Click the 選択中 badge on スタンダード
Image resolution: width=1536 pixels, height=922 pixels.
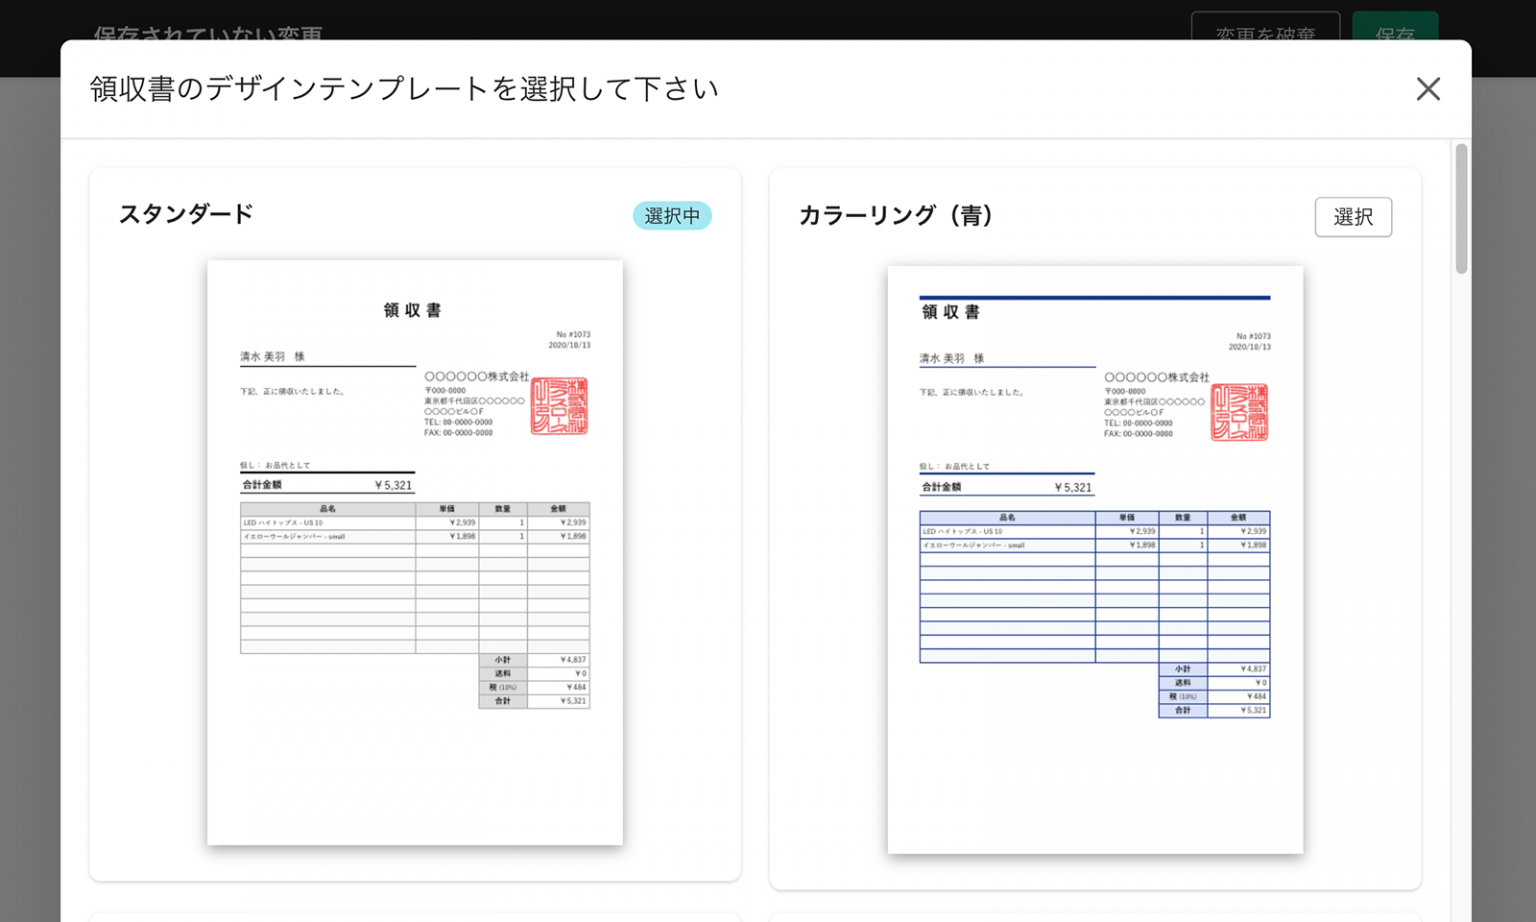click(x=672, y=215)
